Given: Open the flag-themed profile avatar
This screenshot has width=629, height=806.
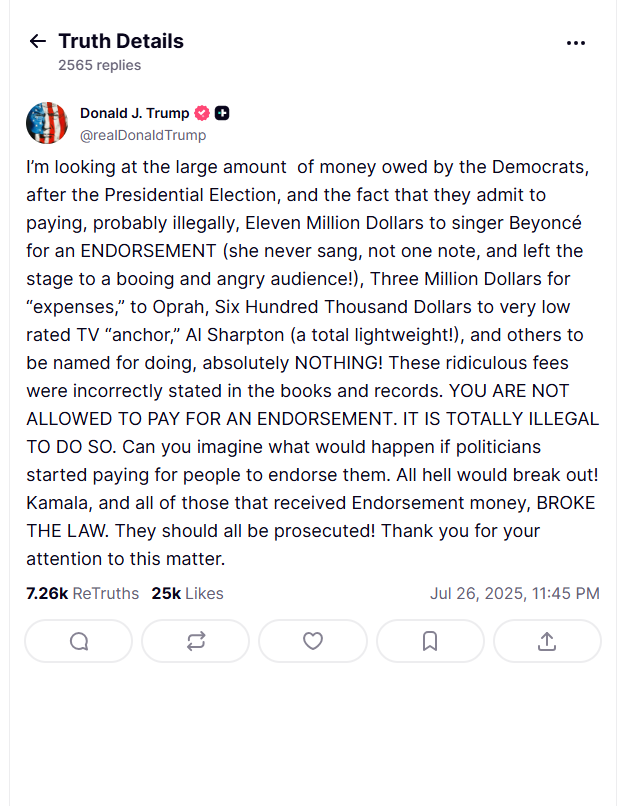Looking at the screenshot, I should pos(47,123).
